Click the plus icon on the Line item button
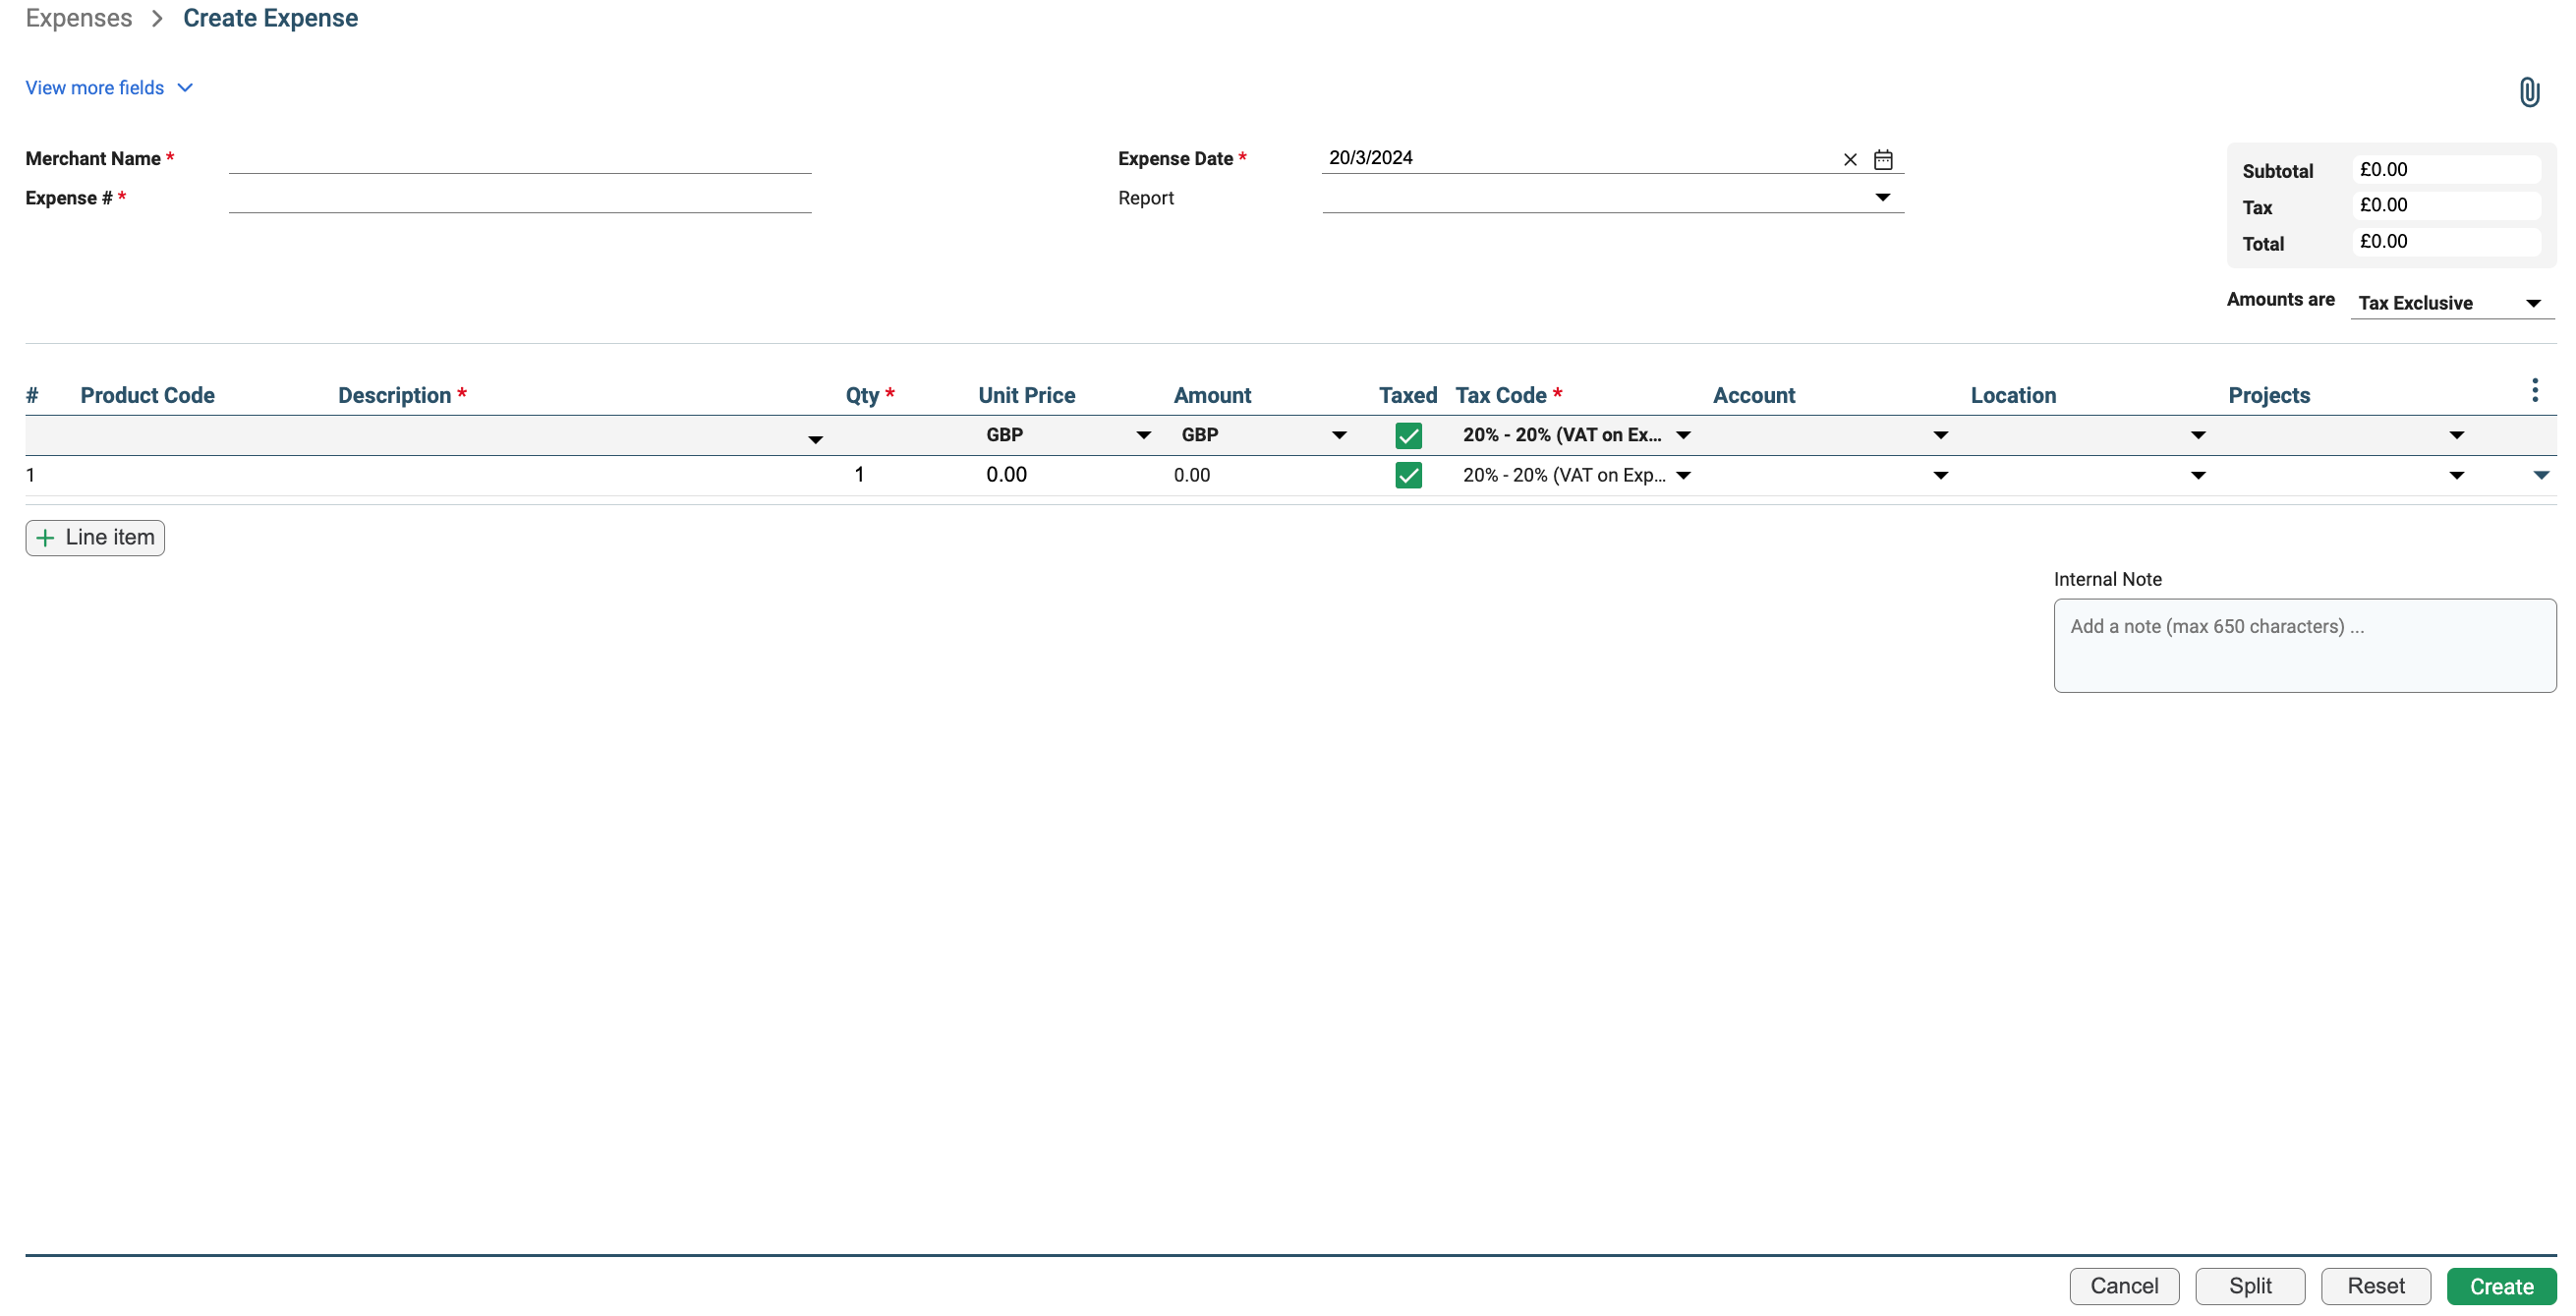The width and height of the screenshot is (2576, 1316). pyautogui.click(x=45, y=537)
